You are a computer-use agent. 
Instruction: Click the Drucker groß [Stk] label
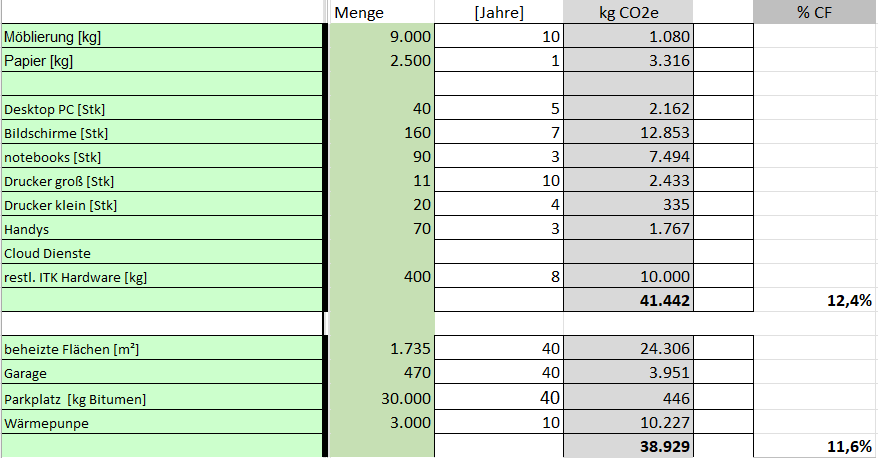[x=163, y=181]
